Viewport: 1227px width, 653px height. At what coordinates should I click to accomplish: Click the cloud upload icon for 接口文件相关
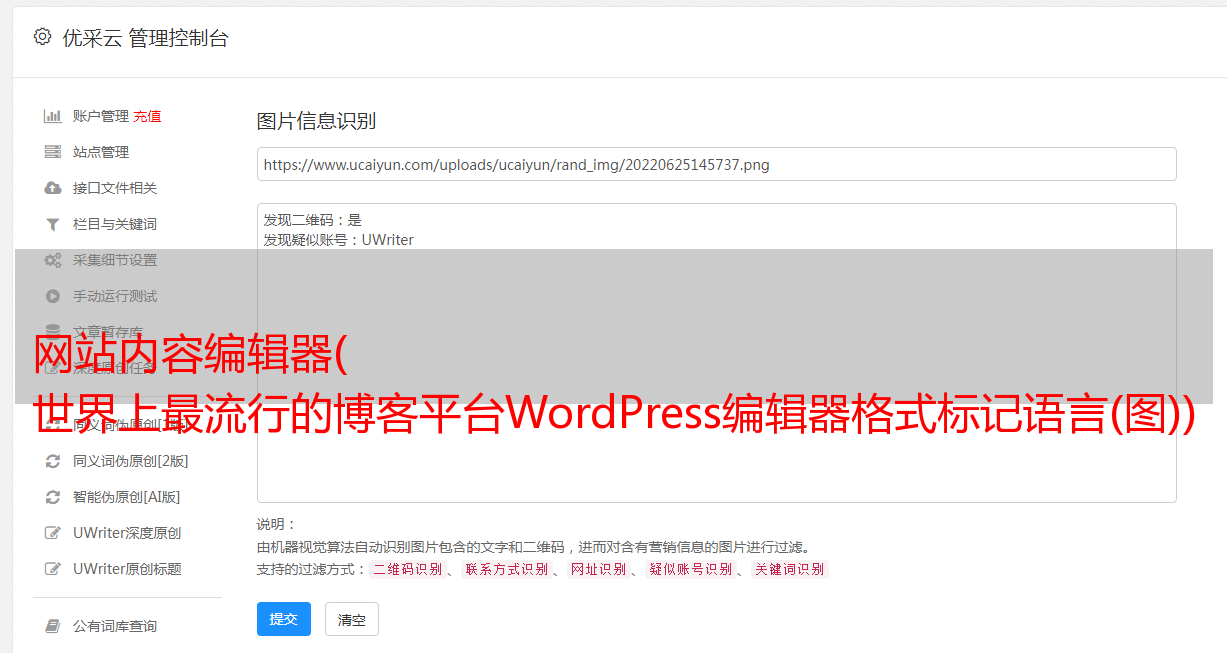pos(53,188)
